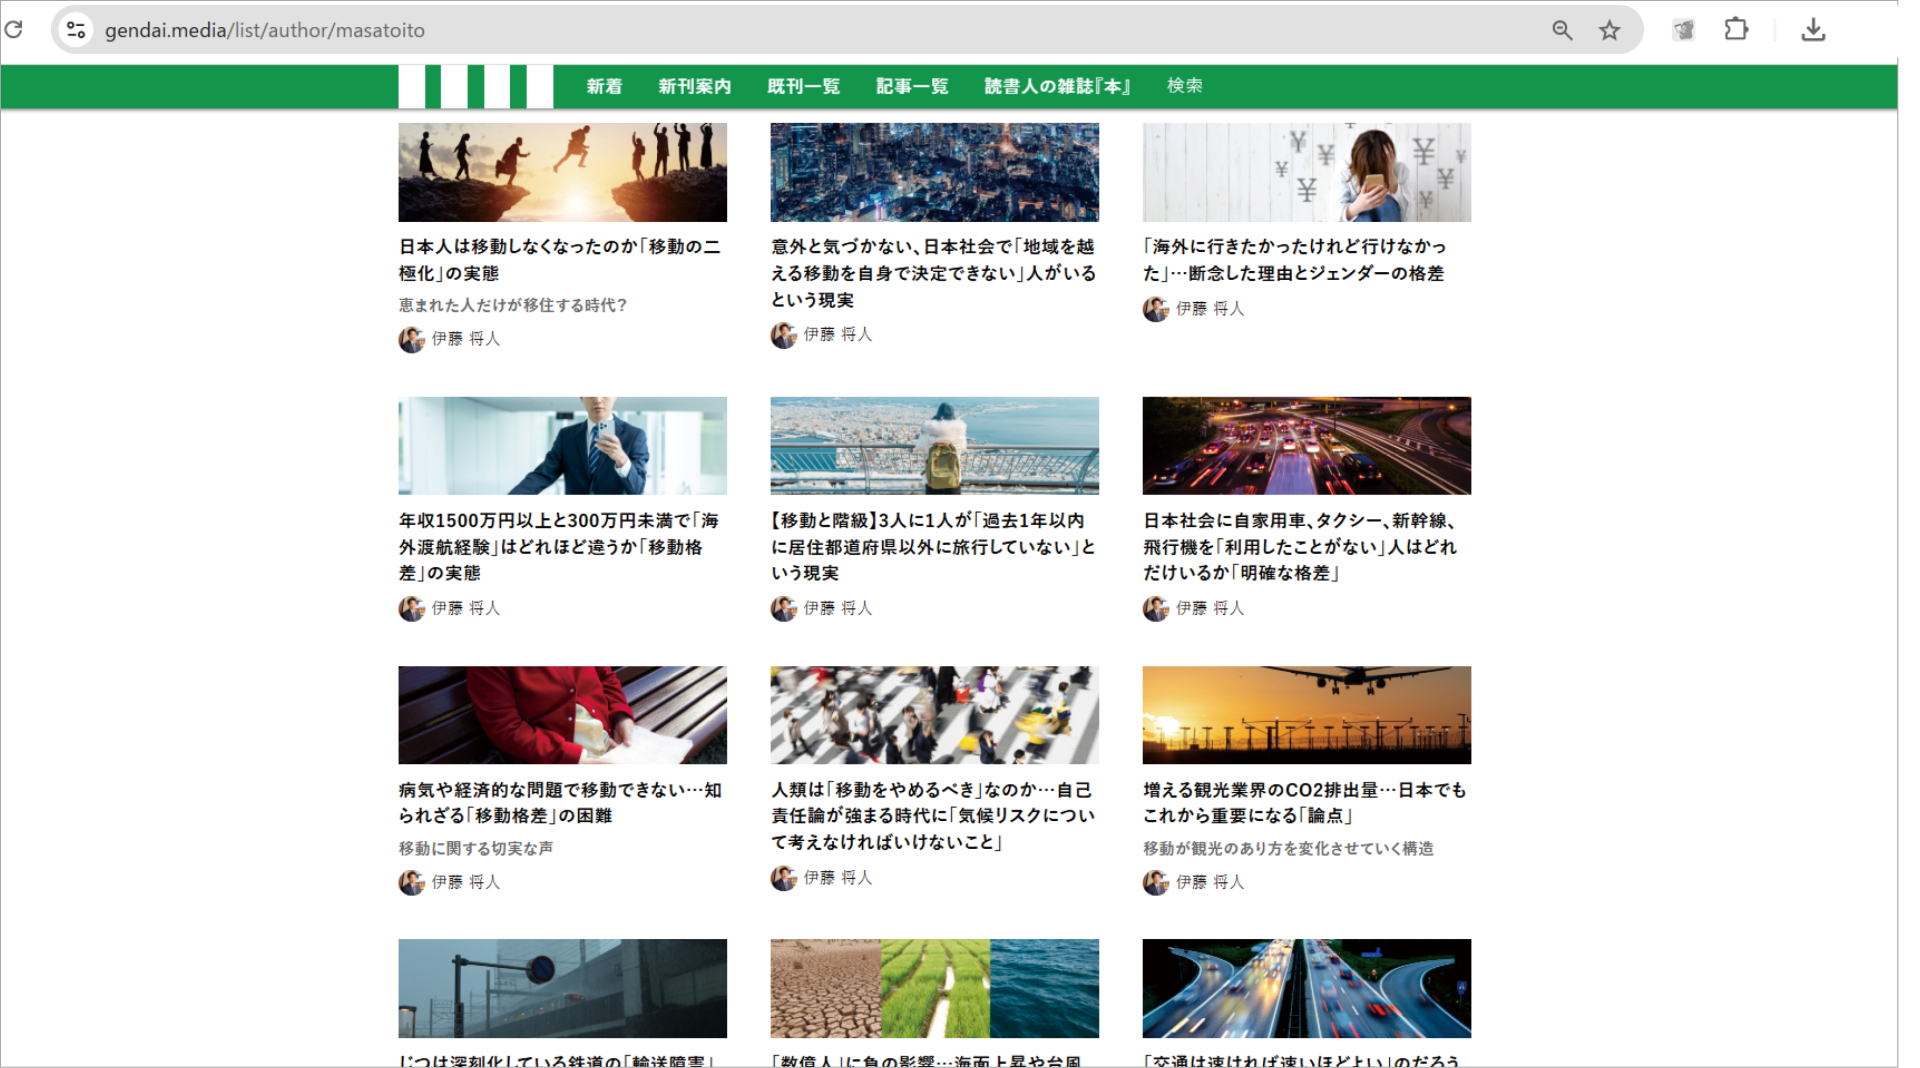Click subtitle 恵まれた人だけが移住する時代？
This screenshot has width=1920, height=1068.
pos(513,305)
